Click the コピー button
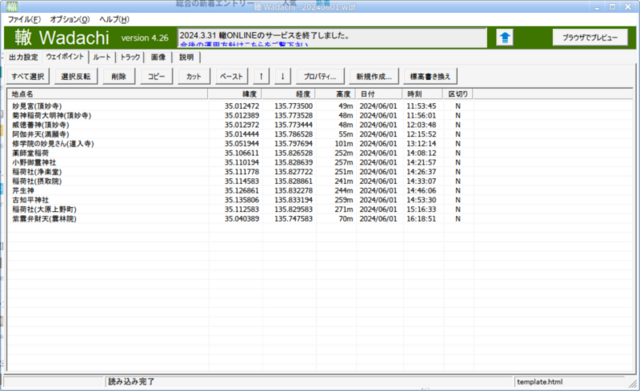Image resolution: width=640 pixels, height=391 pixels. pyautogui.click(x=156, y=76)
